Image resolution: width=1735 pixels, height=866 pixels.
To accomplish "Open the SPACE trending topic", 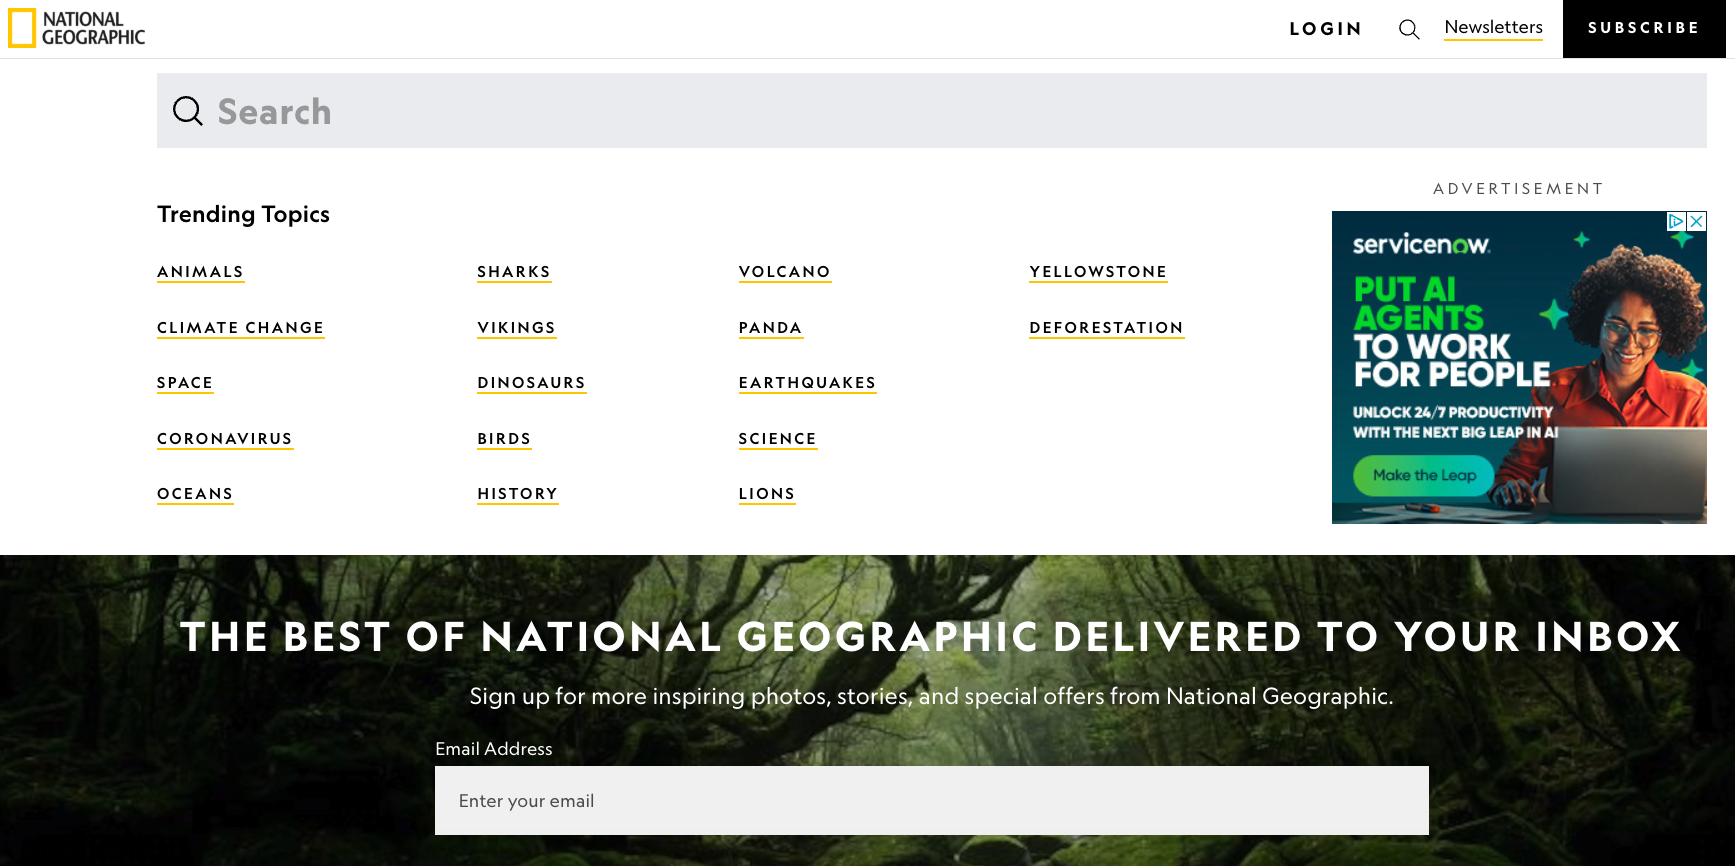I will pyautogui.click(x=185, y=383).
